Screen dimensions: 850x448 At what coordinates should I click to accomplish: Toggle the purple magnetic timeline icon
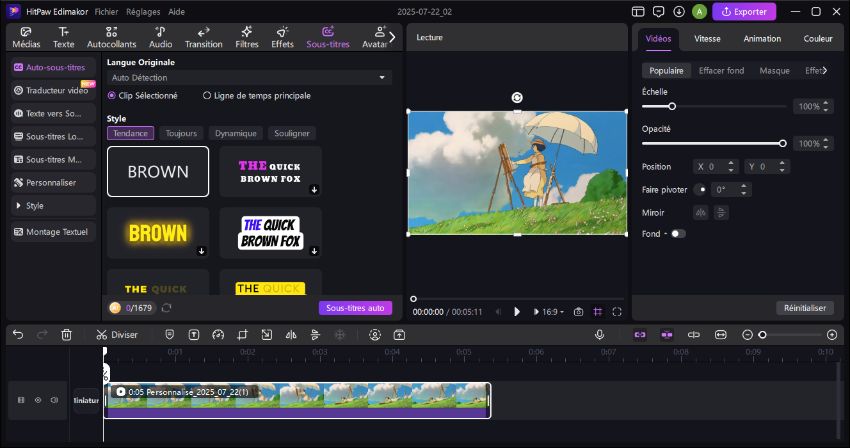(667, 335)
